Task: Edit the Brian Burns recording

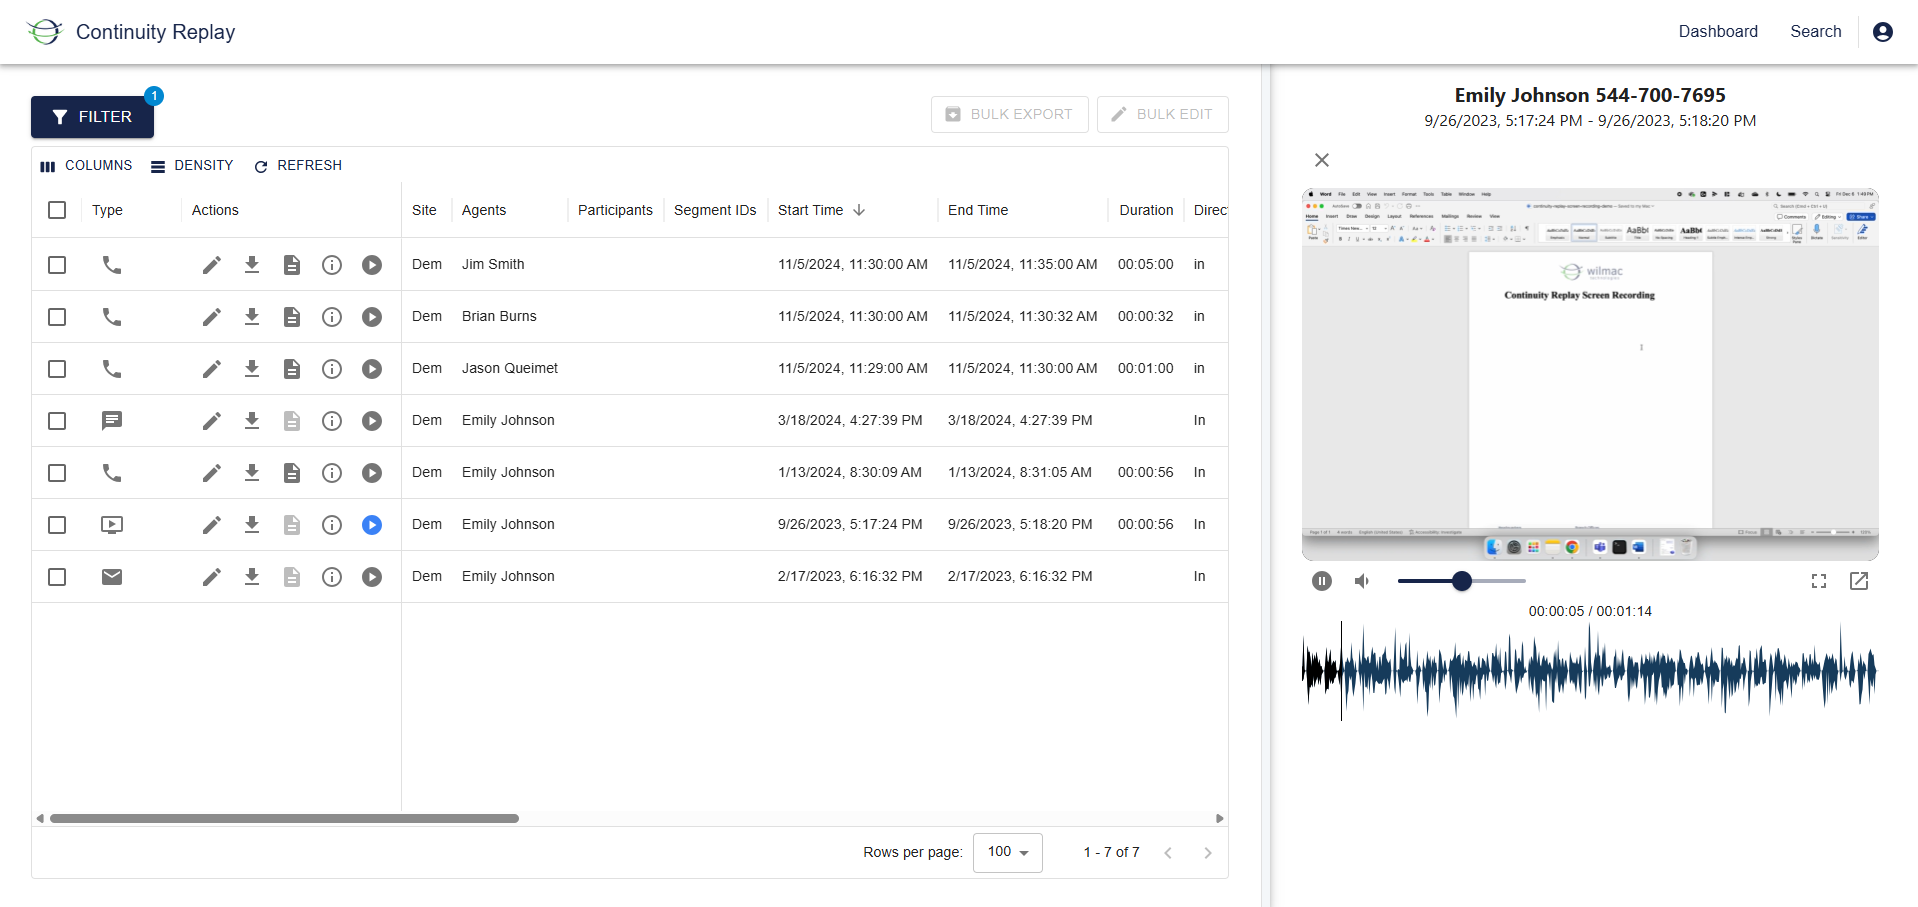Action: point(212,317)
